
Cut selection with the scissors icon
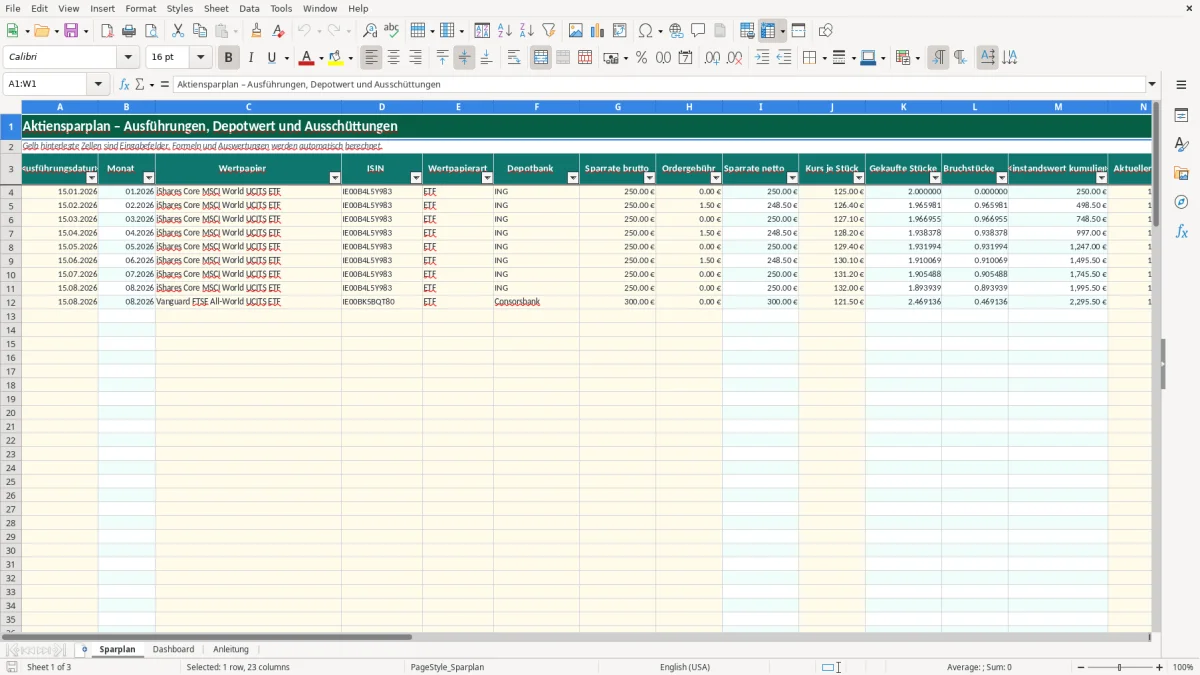coord(178,31)
